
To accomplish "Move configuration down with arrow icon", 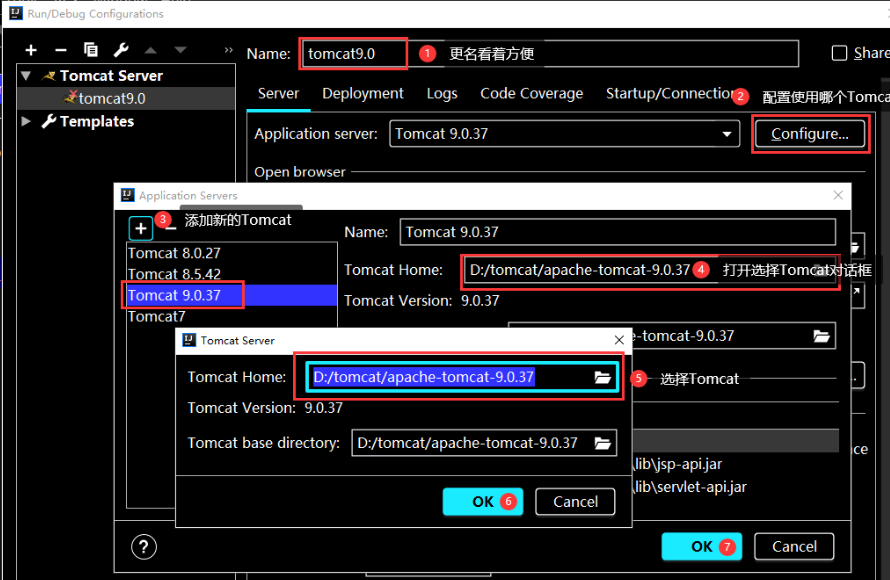I will click(178, 48).
